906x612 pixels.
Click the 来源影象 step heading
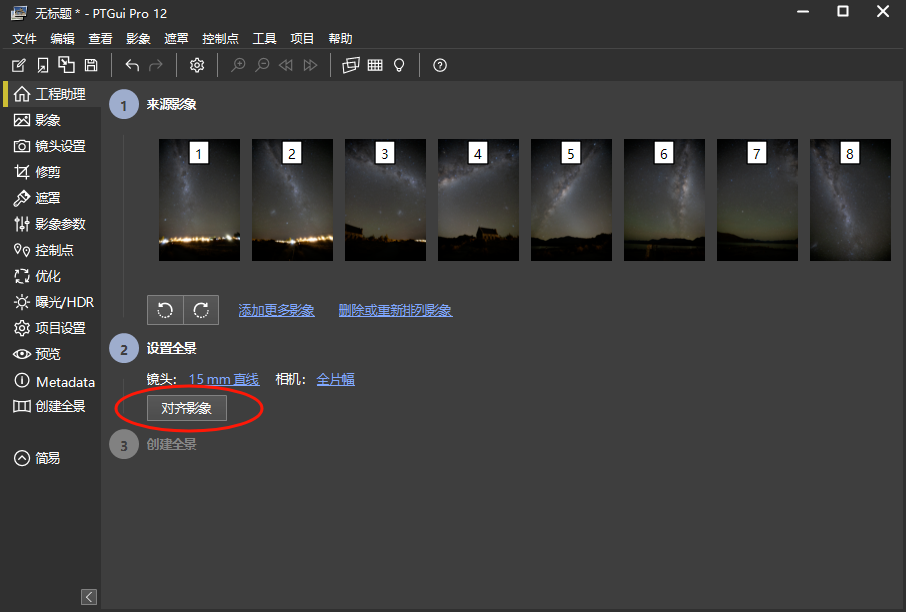tap(172, 105)
